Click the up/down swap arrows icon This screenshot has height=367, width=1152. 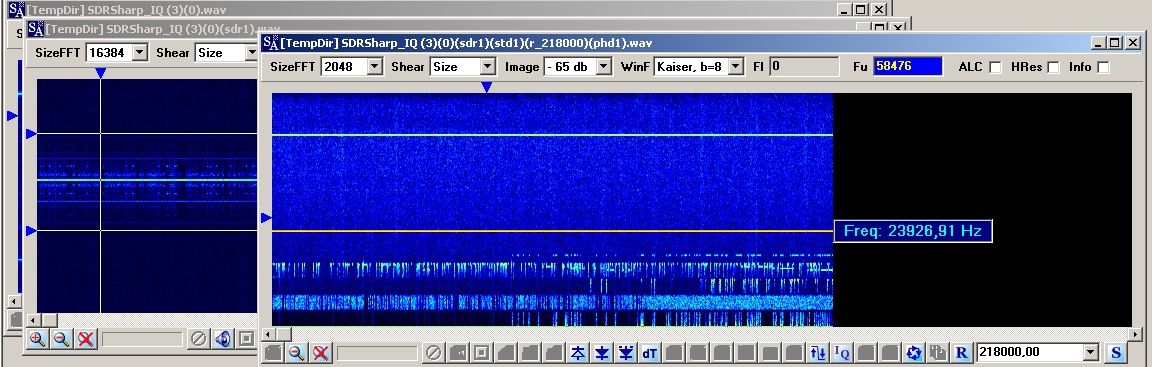point(818,352)
